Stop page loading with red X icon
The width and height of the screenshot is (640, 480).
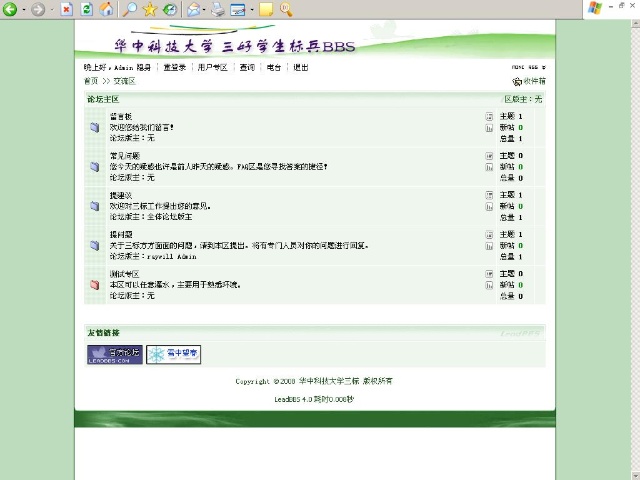(x=67, y=9)
